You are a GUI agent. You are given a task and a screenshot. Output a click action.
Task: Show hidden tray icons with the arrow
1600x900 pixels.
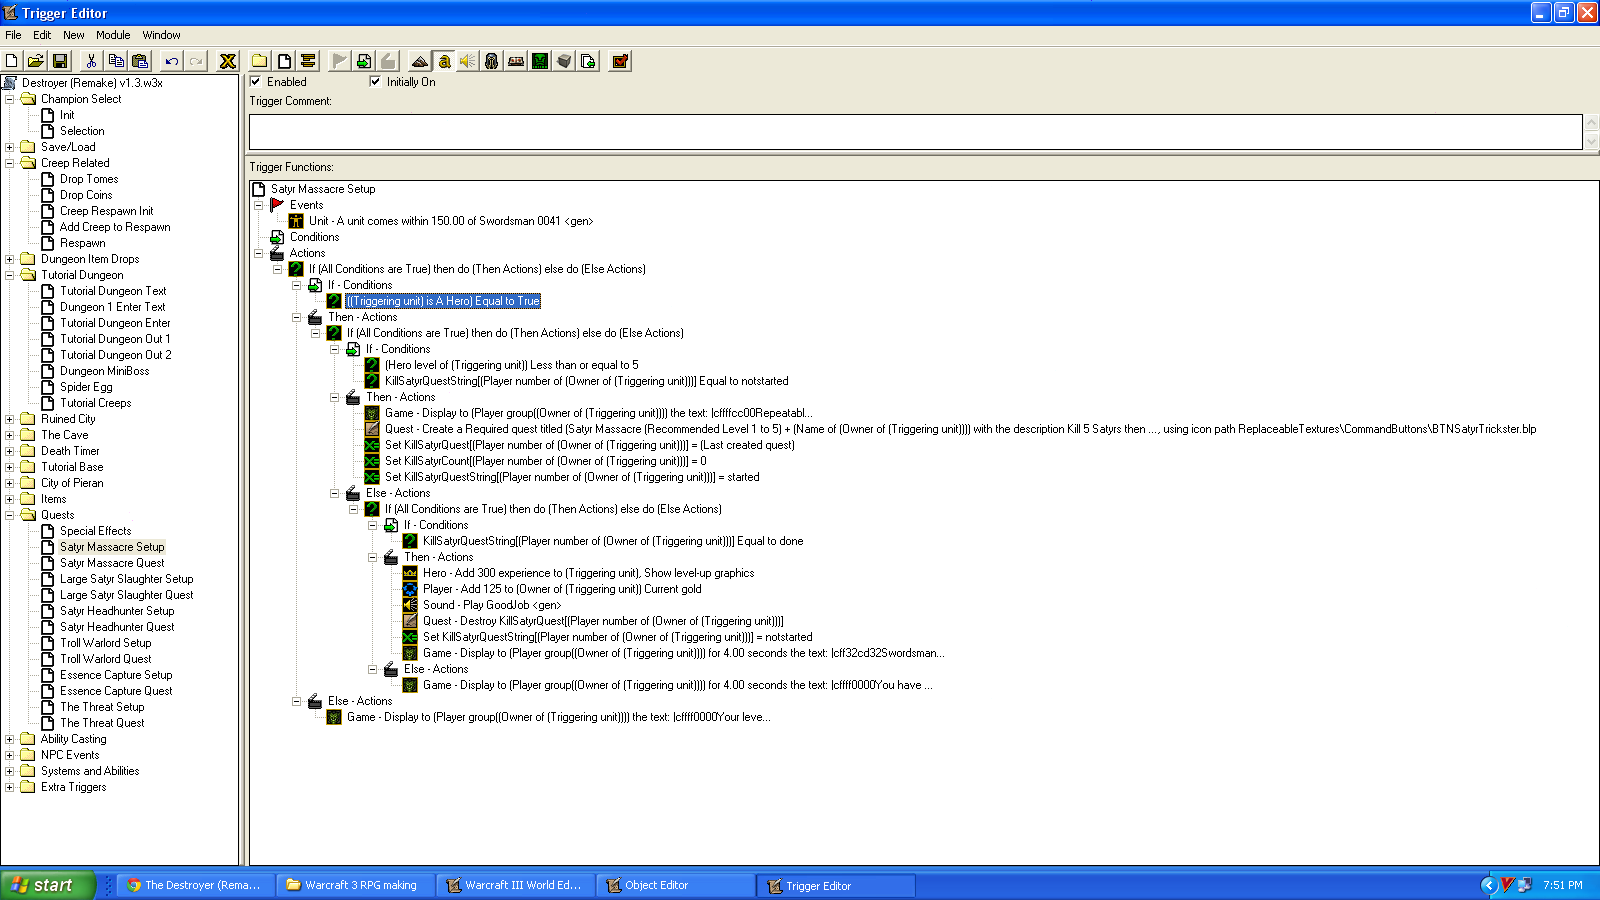[1489, 885]
